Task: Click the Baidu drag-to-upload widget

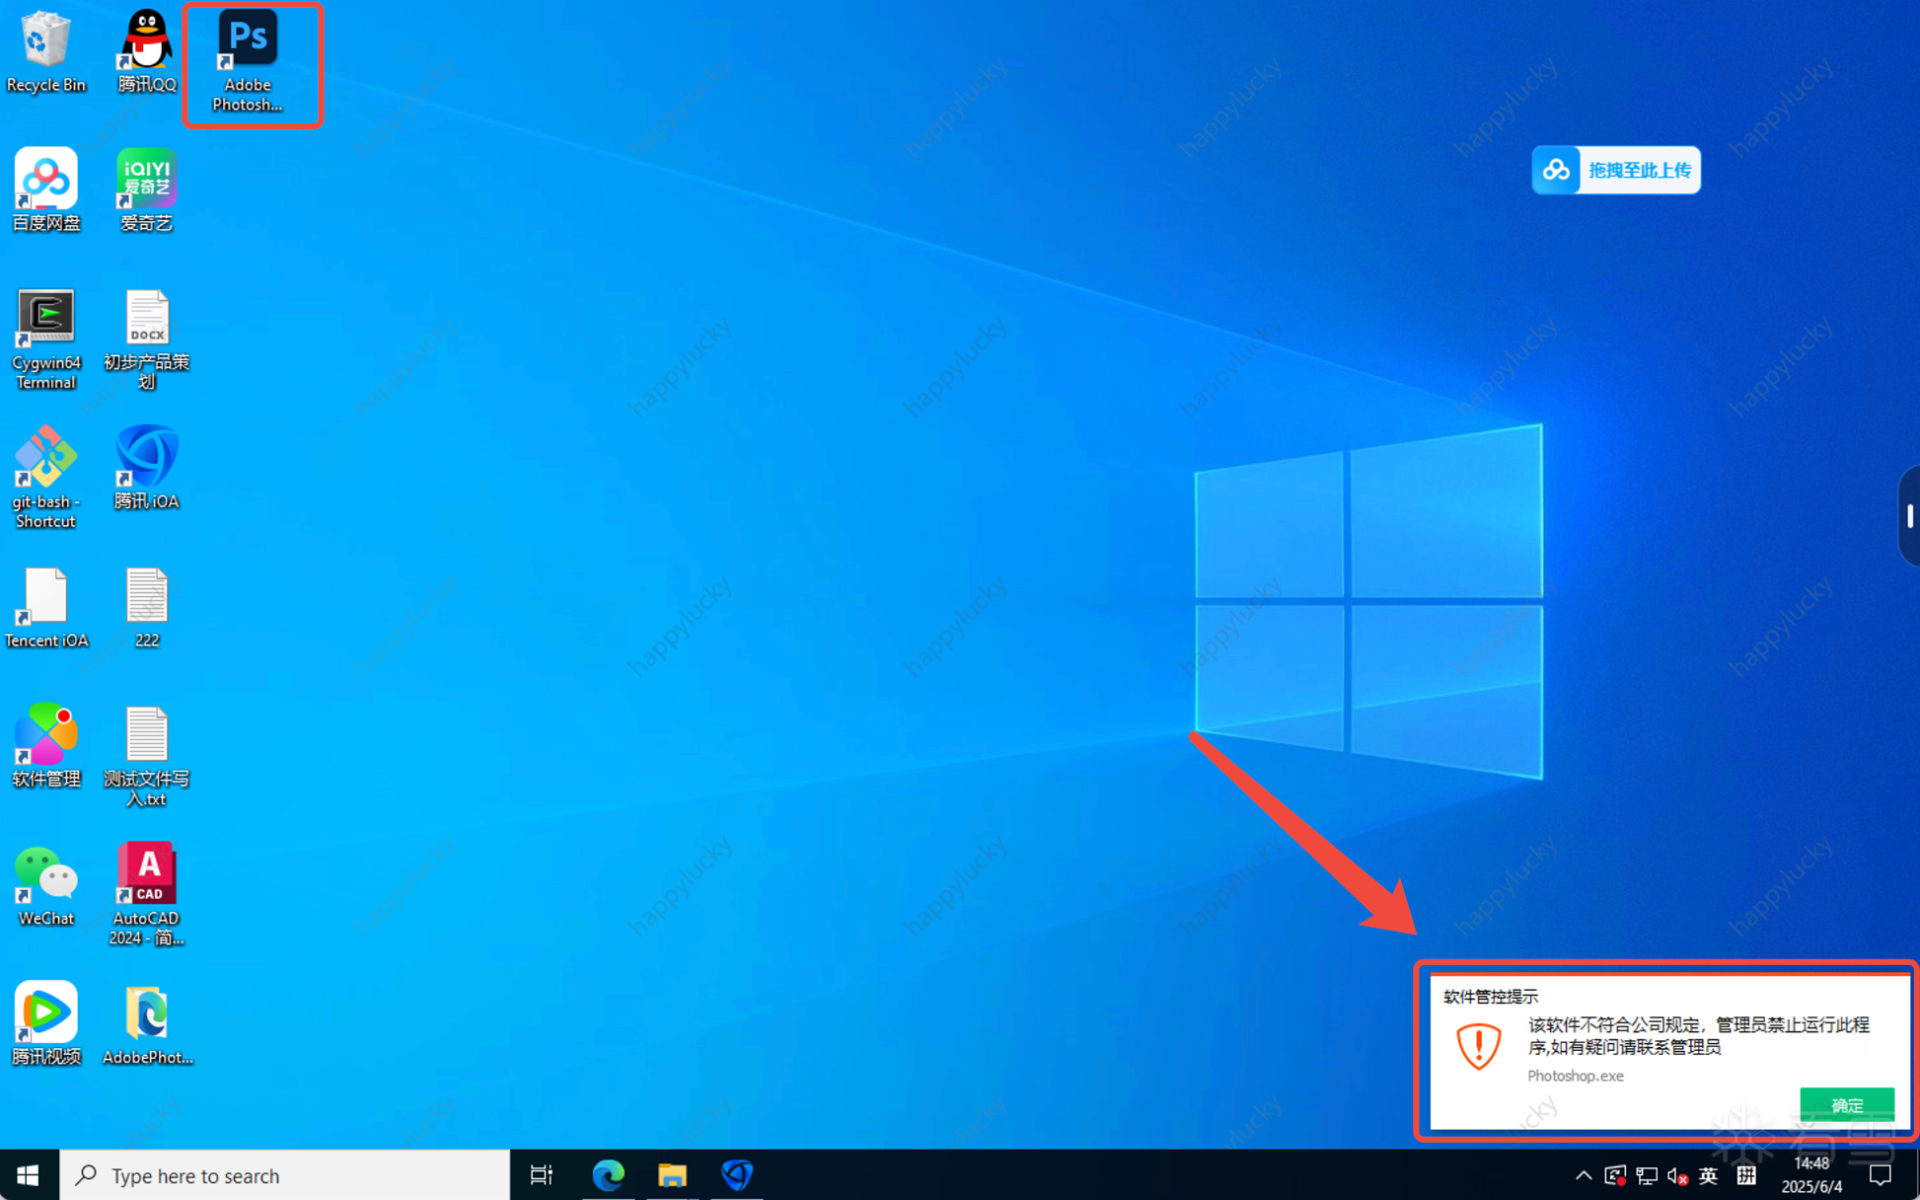Action: 1616,170
